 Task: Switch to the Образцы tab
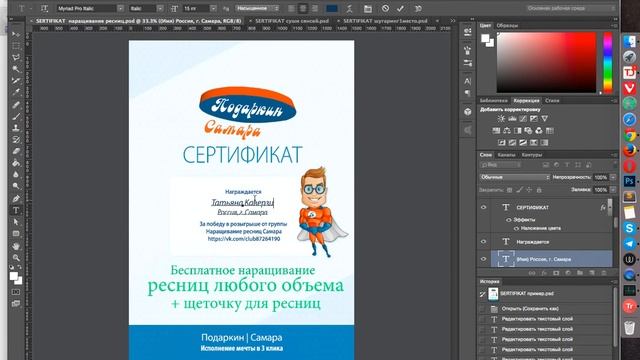(x=507, y=25)
